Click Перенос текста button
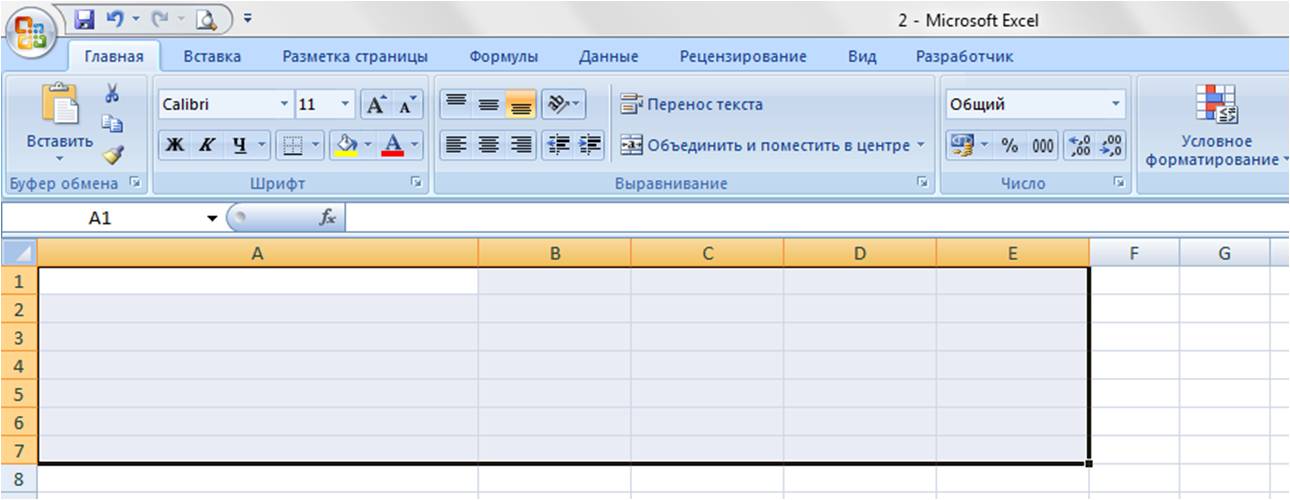 tap(691, 104)
